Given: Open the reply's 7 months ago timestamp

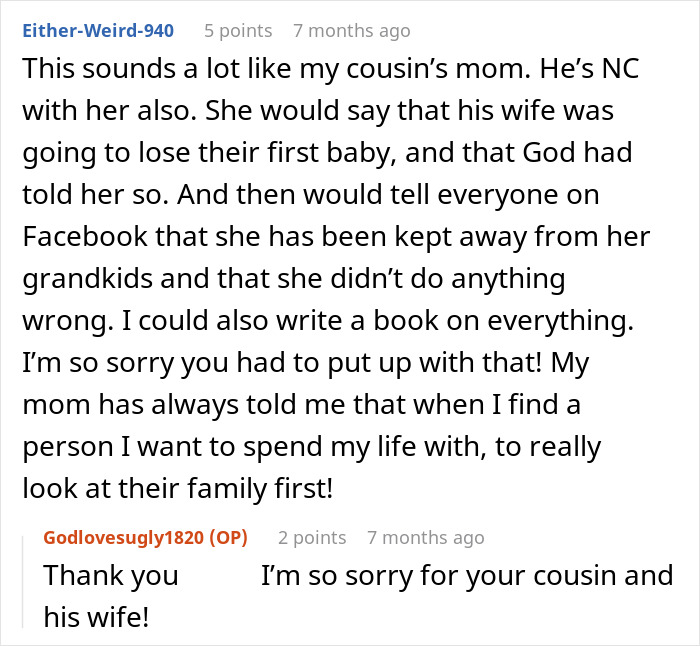Looking at the screenshot, I should click(x=425, y=538).
